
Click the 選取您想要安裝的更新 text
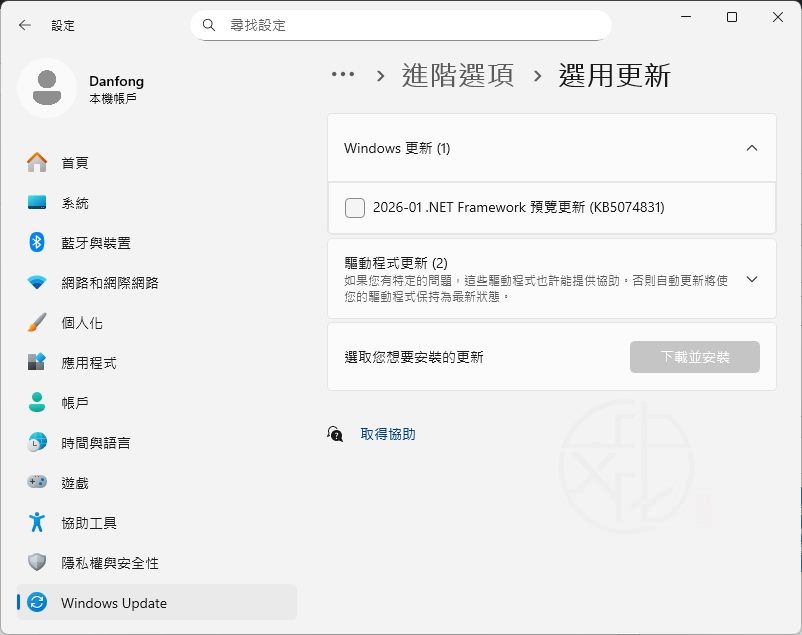(414, 357)
